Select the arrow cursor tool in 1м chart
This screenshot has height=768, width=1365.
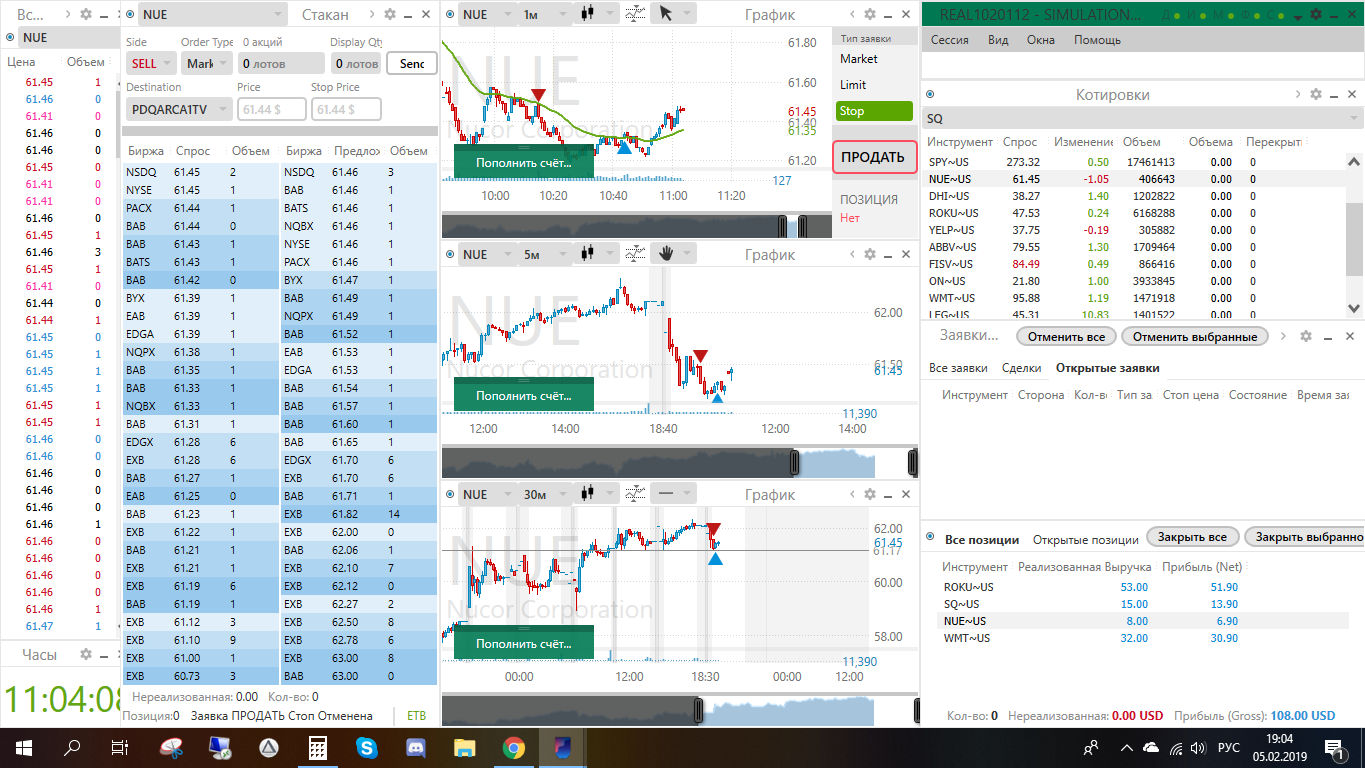(666, 14)
